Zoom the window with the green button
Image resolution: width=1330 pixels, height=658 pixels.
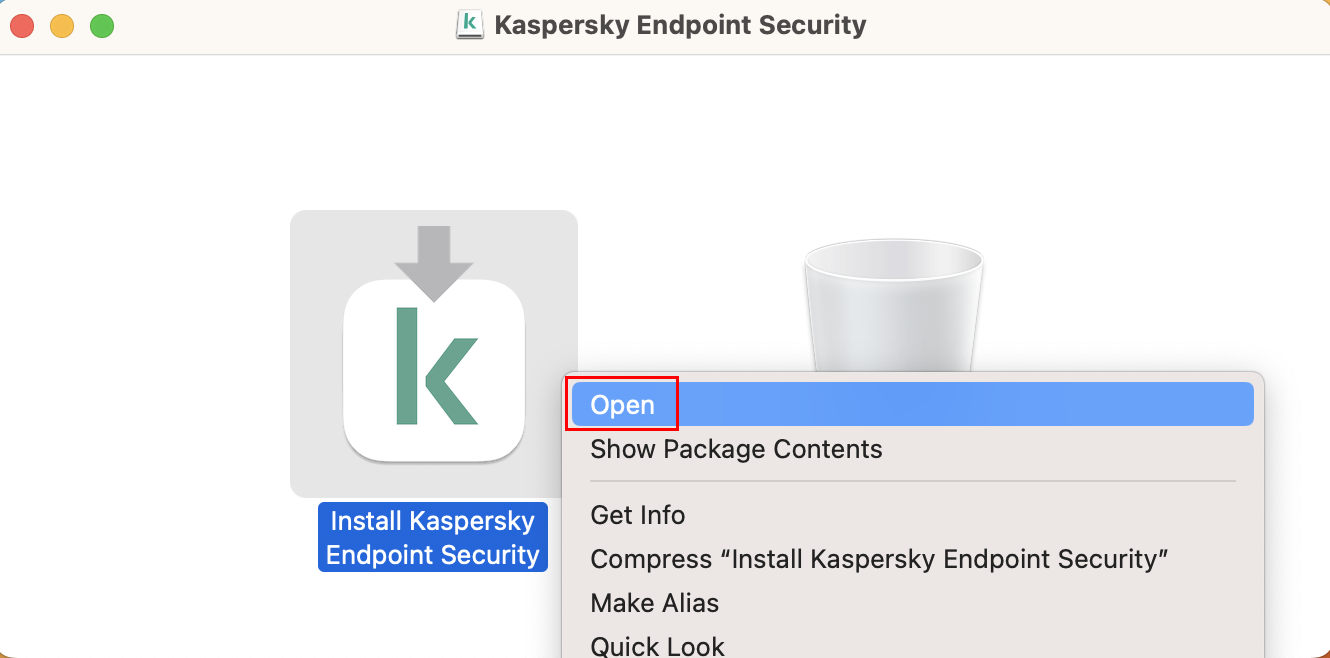click(x=102, y=26)
